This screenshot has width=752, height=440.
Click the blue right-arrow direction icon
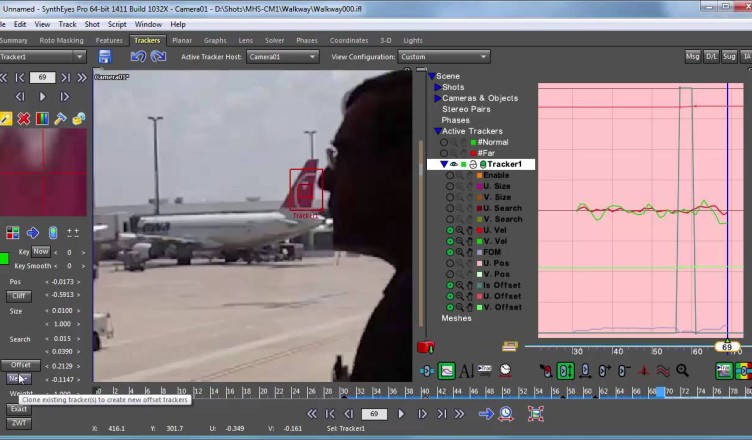click(x=33, y=233)
